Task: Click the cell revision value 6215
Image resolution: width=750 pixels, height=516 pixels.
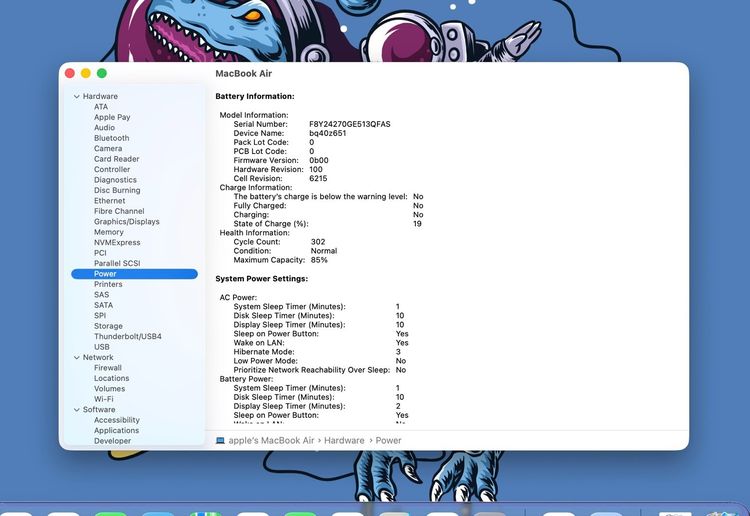Action: click(318, 178)
